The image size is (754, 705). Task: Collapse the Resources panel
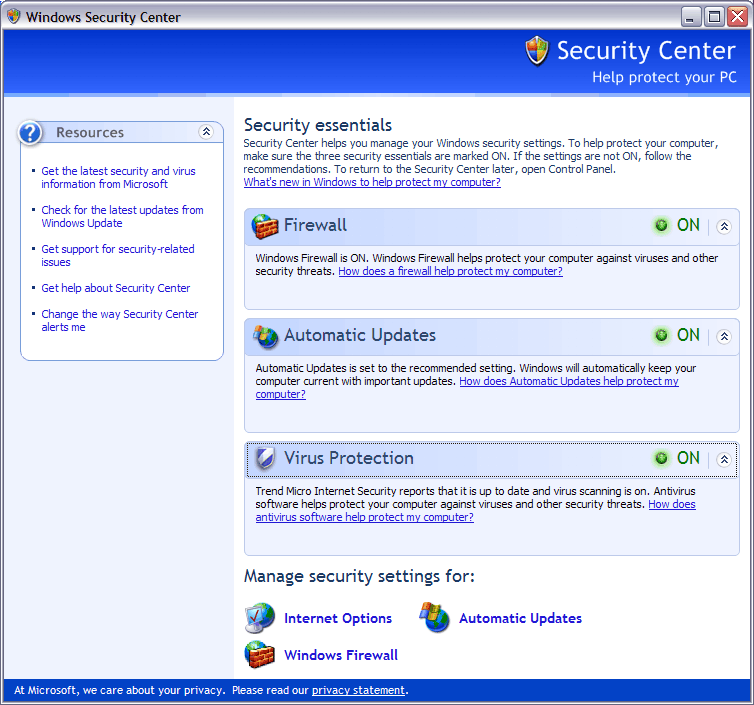[x=206, y=132]
